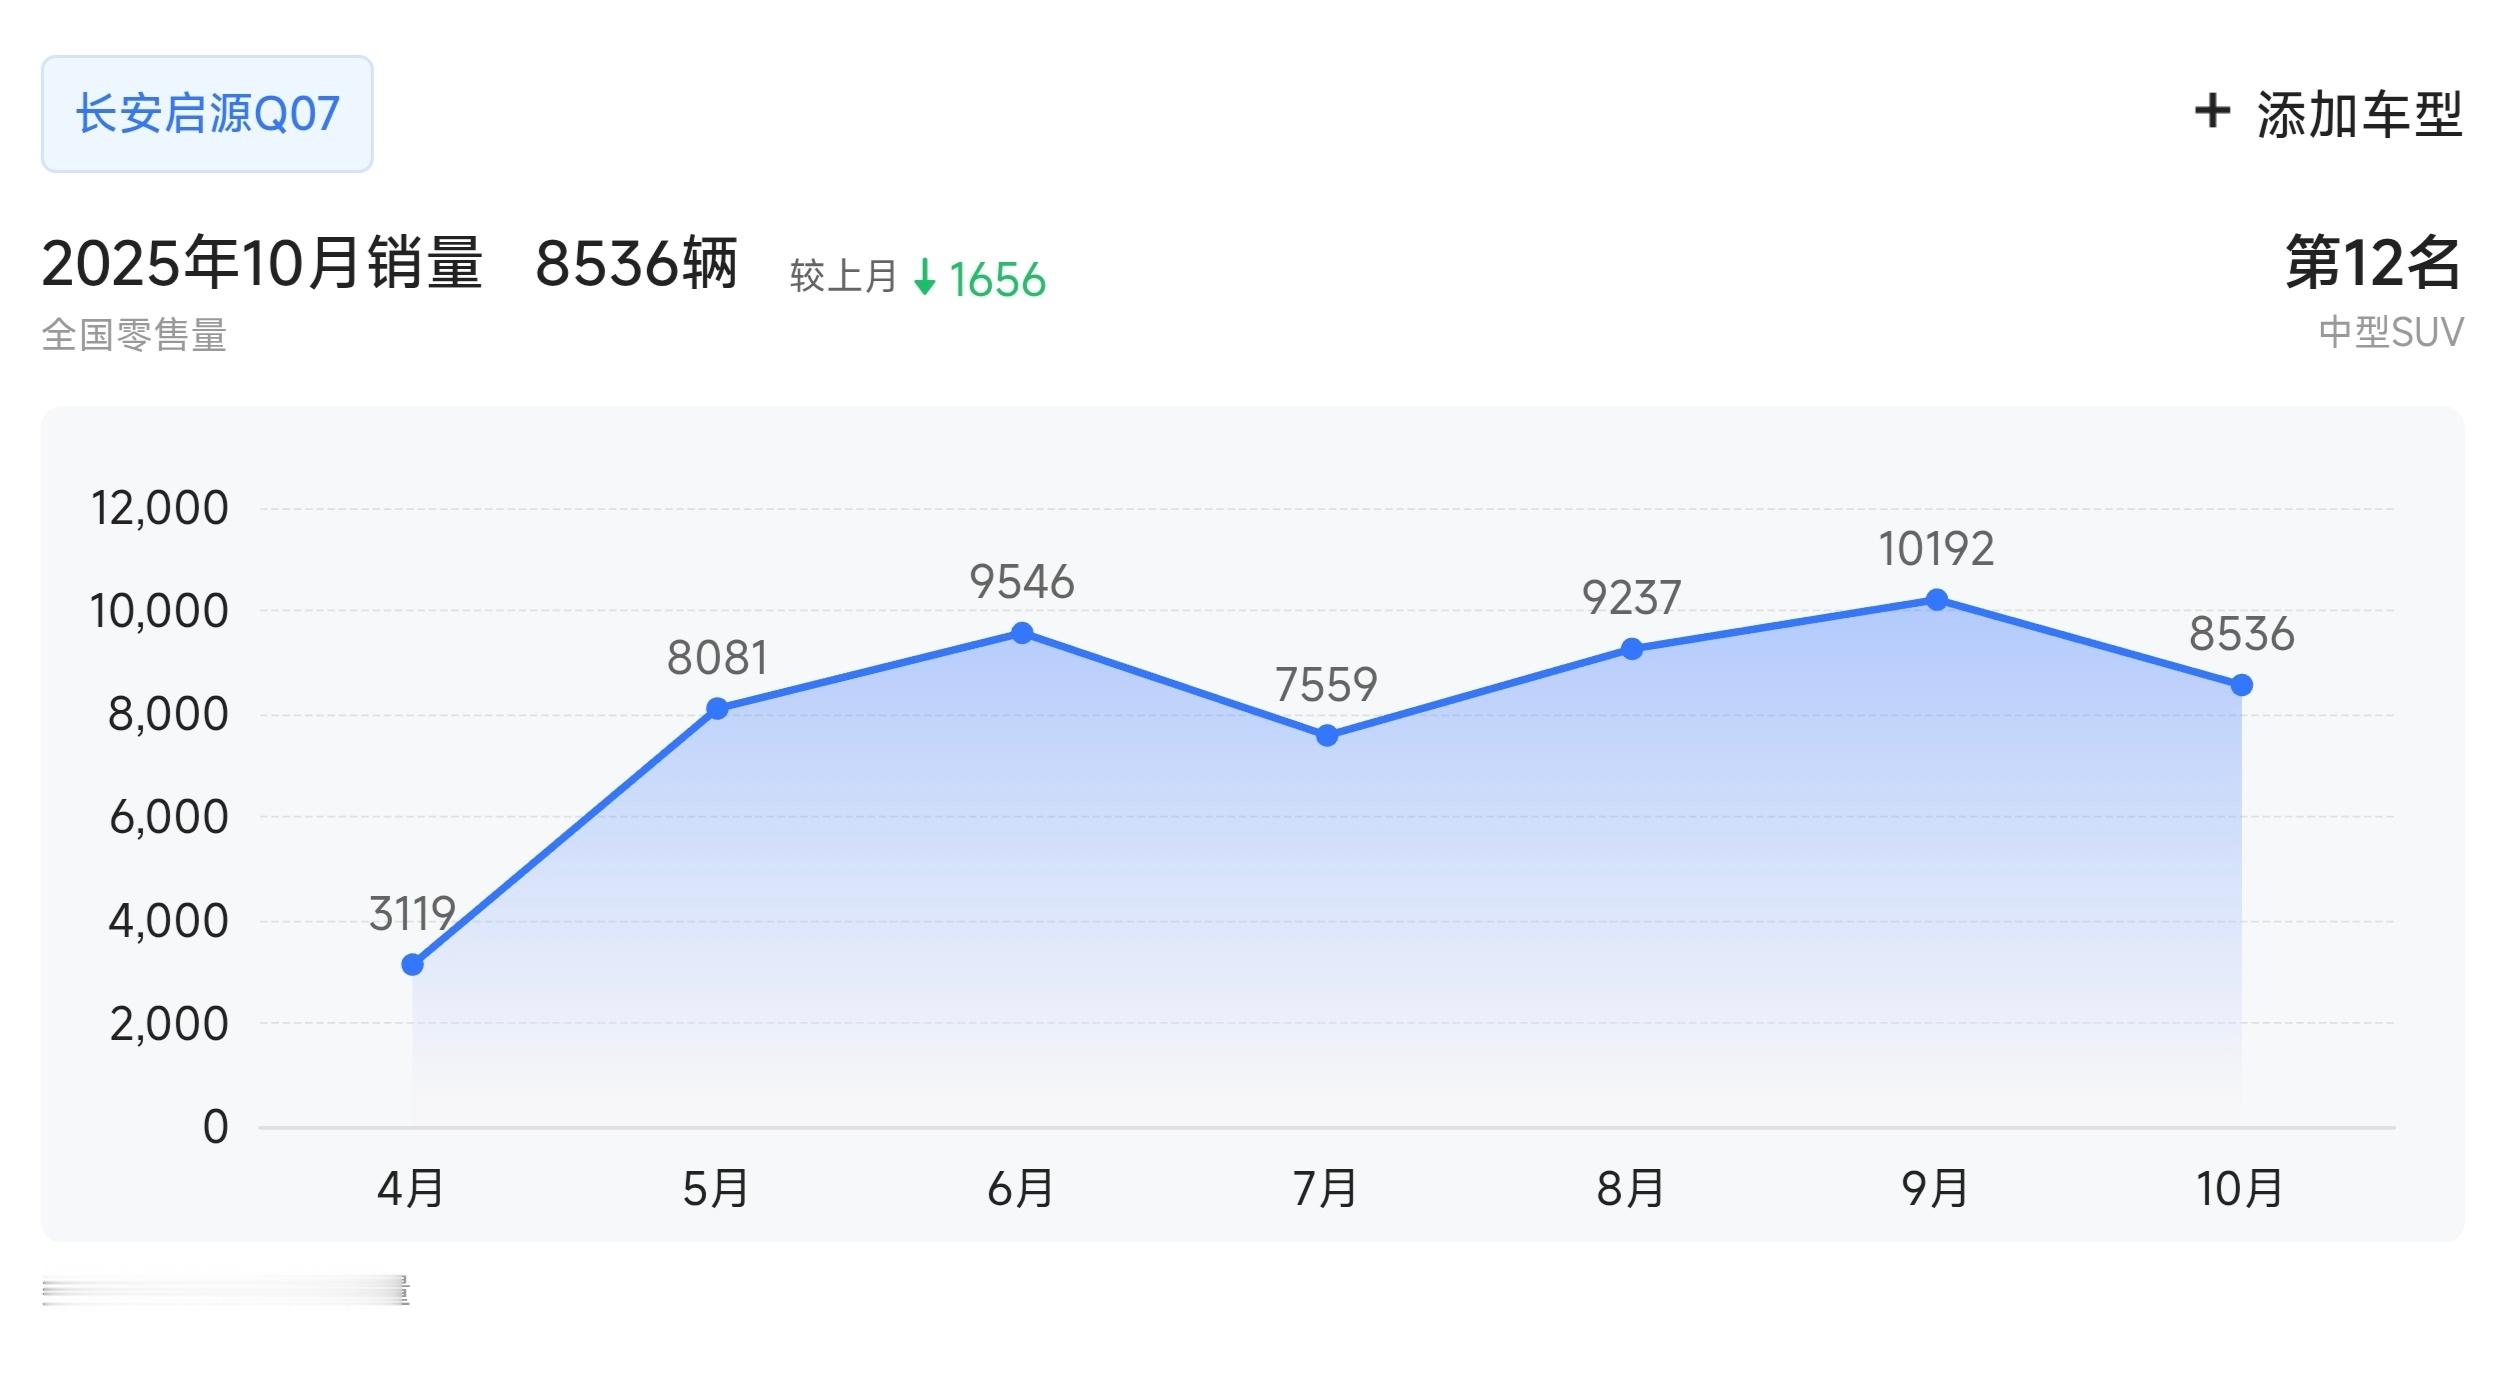Screen dimensions: 2506x1384
Task: Click the green down-arrow change indicator
Action: pyautogui.click(x=925, y=278)
